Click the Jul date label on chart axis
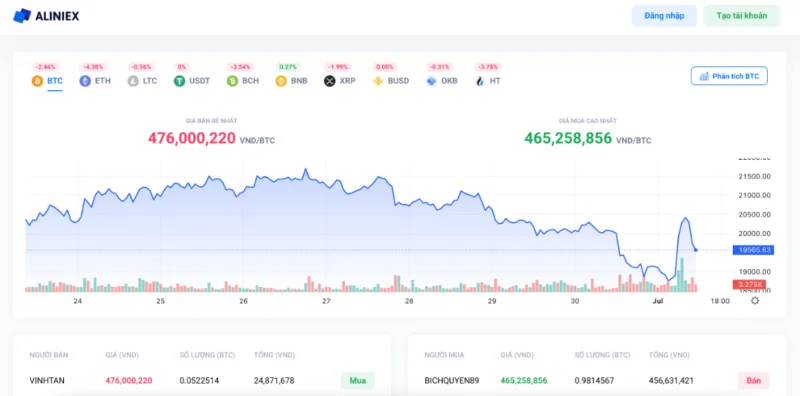Screen dimensions: 800x396 click(658, 301)
